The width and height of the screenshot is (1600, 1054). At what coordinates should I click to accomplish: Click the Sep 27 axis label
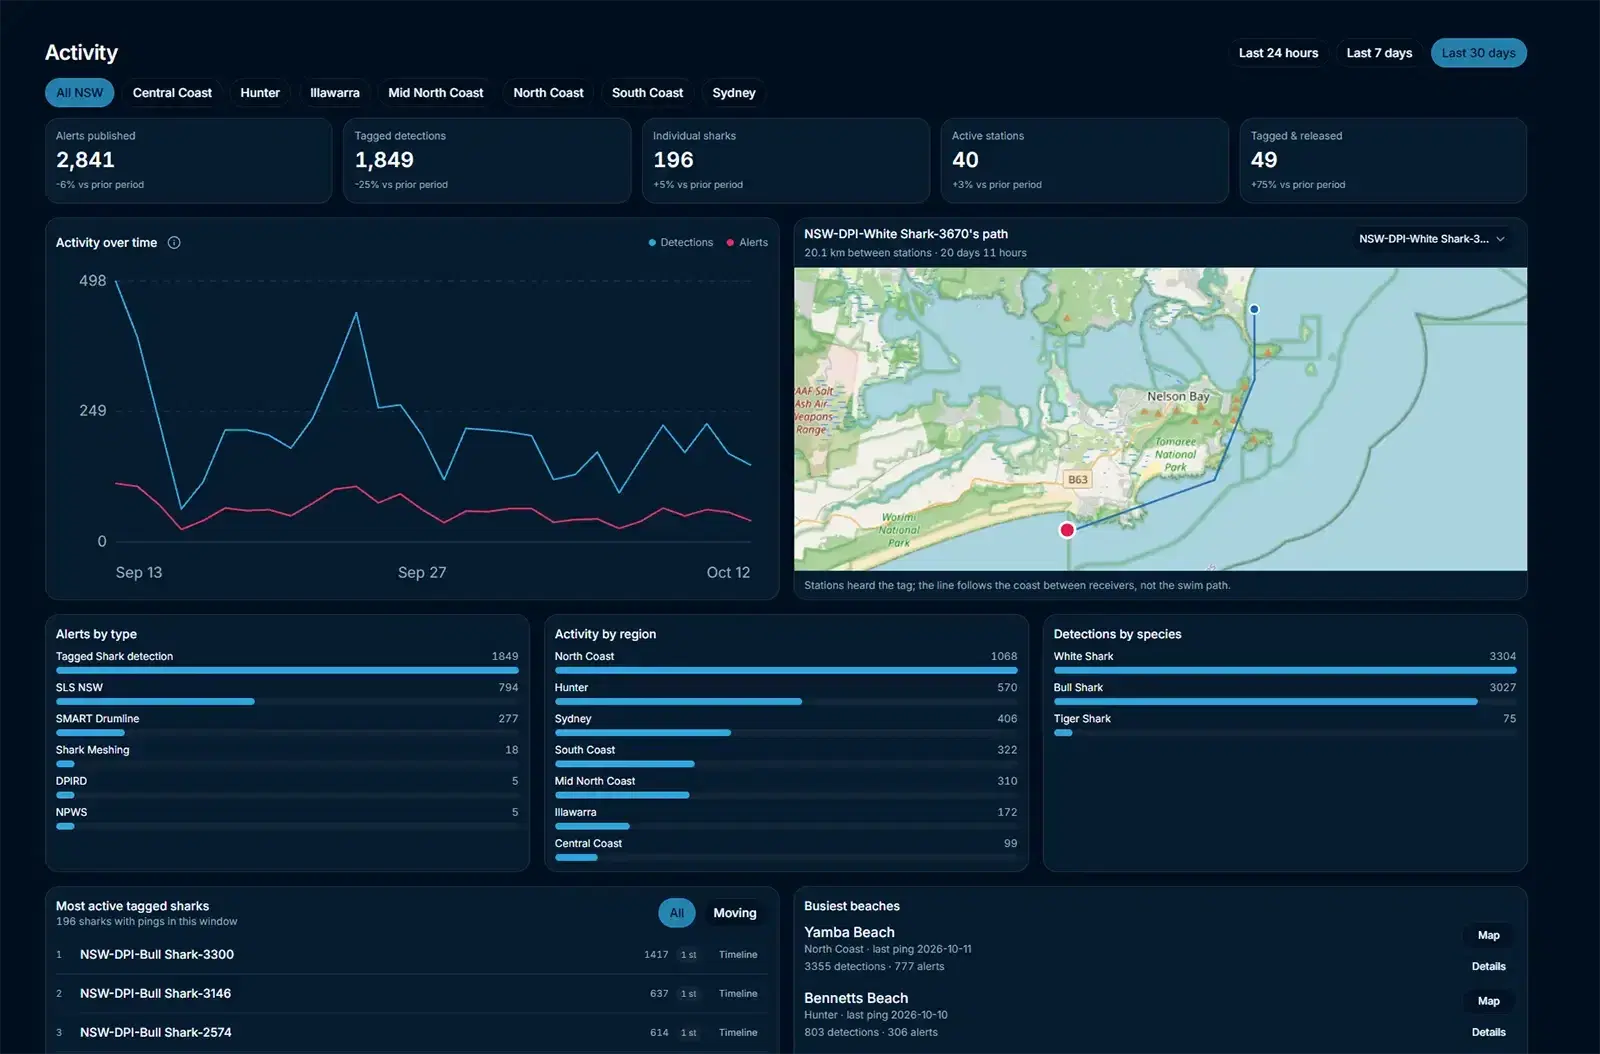tap(422, 573)
